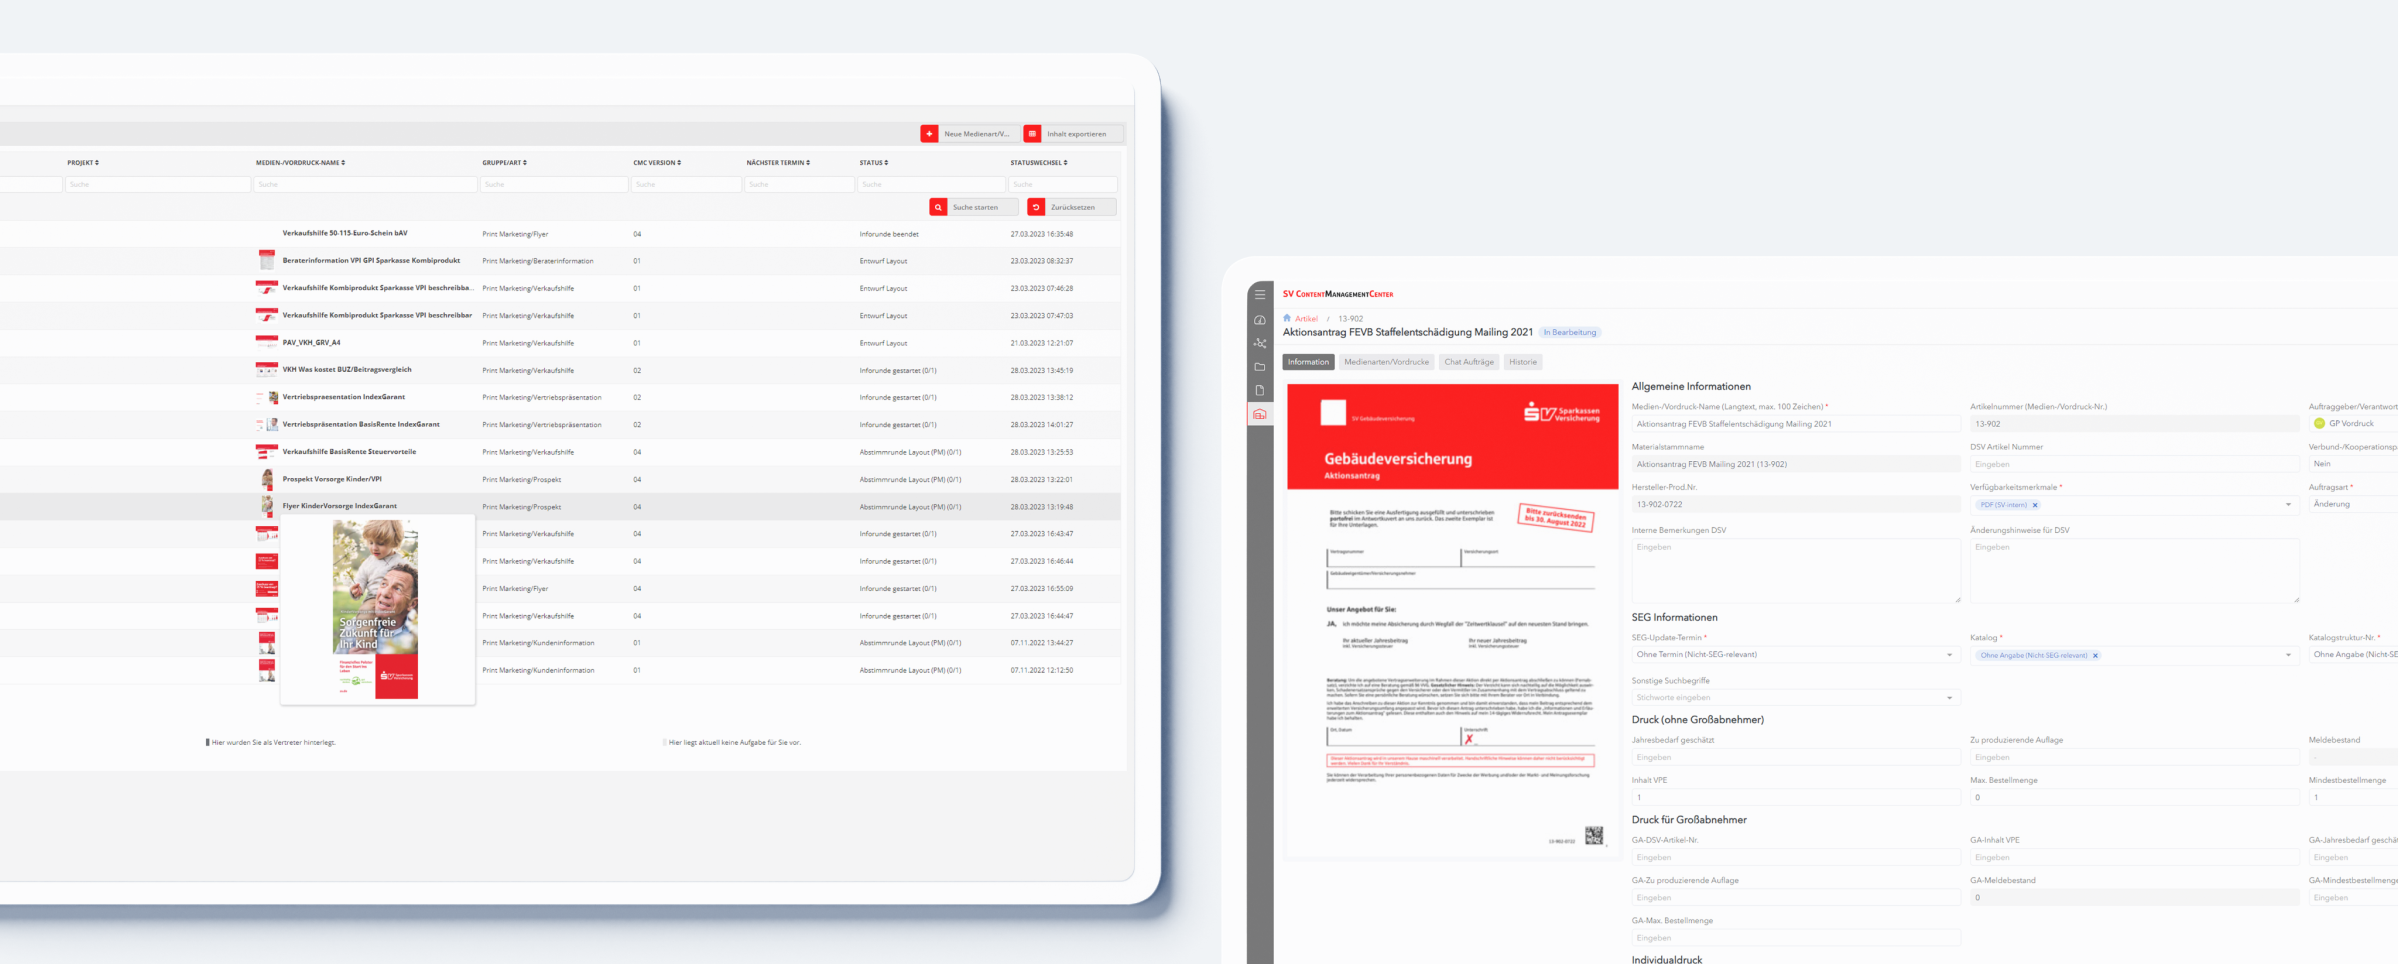Click the blue home breadcrumb icon
Image resolution: width=2398 pixels, height=964 pixels.
tap(1287, 318)
